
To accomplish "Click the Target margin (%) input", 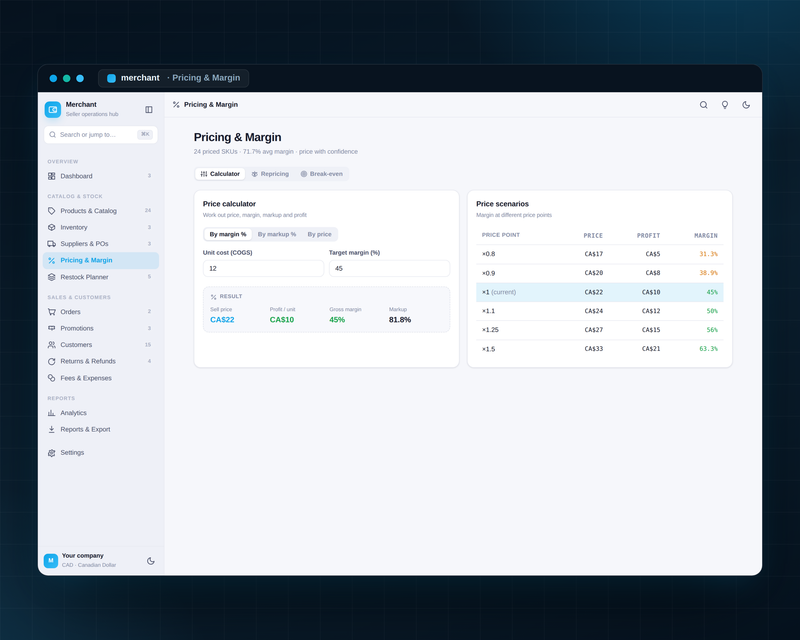I will 389,268.
